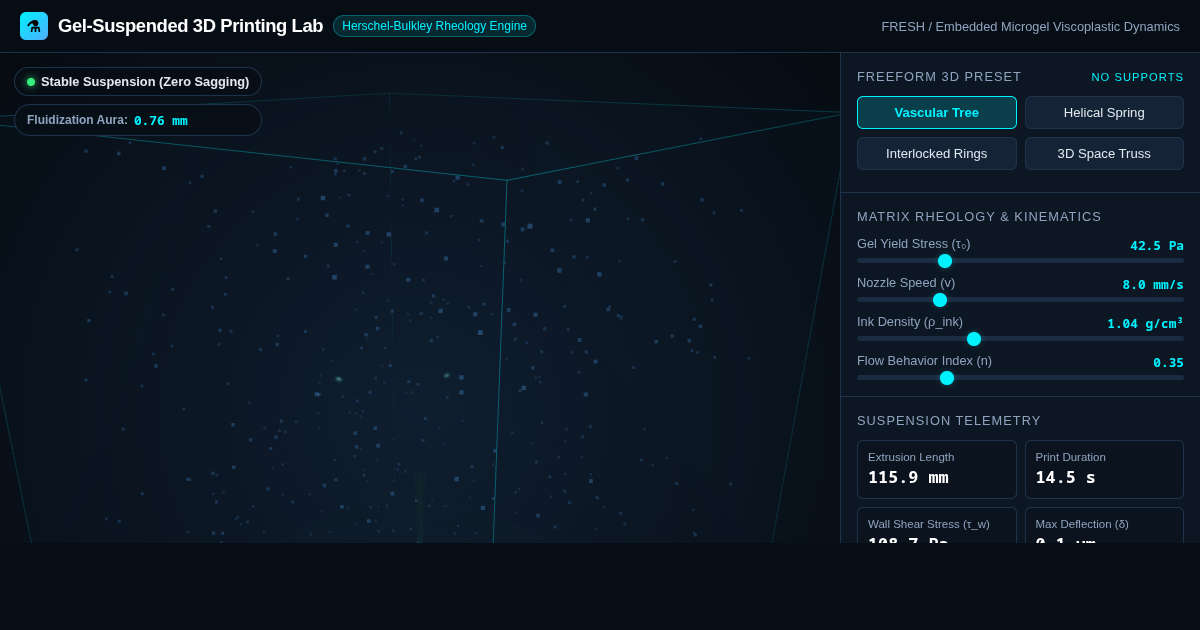Click the NO SUPPORTS label
The image size is (1200, 630).
(x=1137, y=77)
